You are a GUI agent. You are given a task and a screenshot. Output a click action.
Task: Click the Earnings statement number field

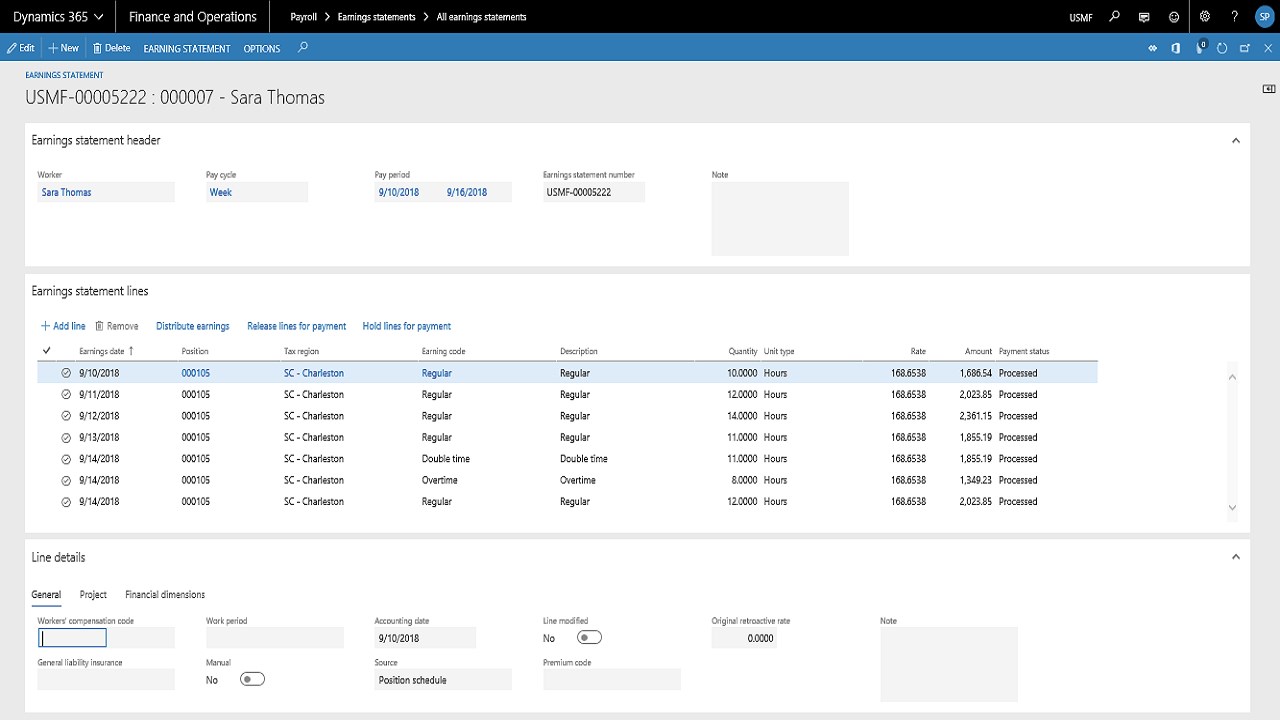tap(594, 192)
